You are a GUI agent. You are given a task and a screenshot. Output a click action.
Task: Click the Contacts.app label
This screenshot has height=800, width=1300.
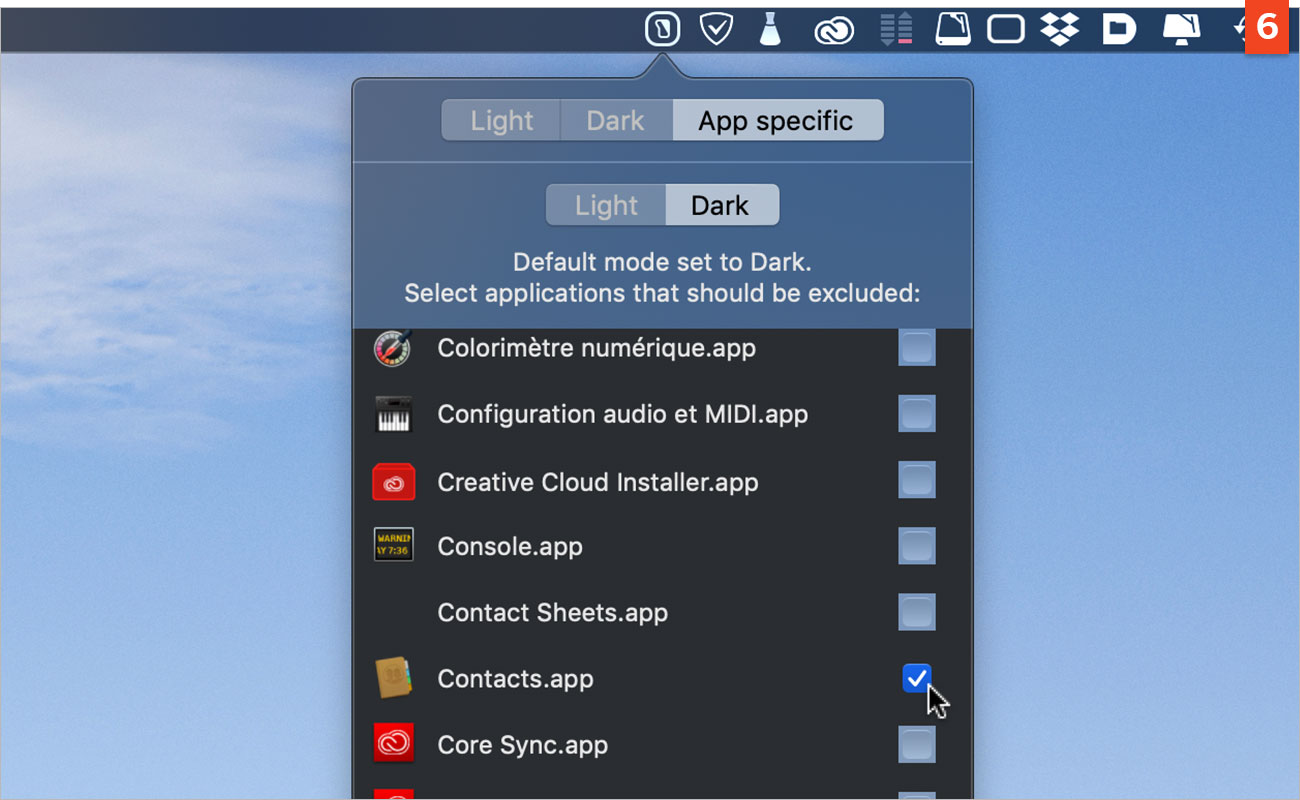(516, 679)
